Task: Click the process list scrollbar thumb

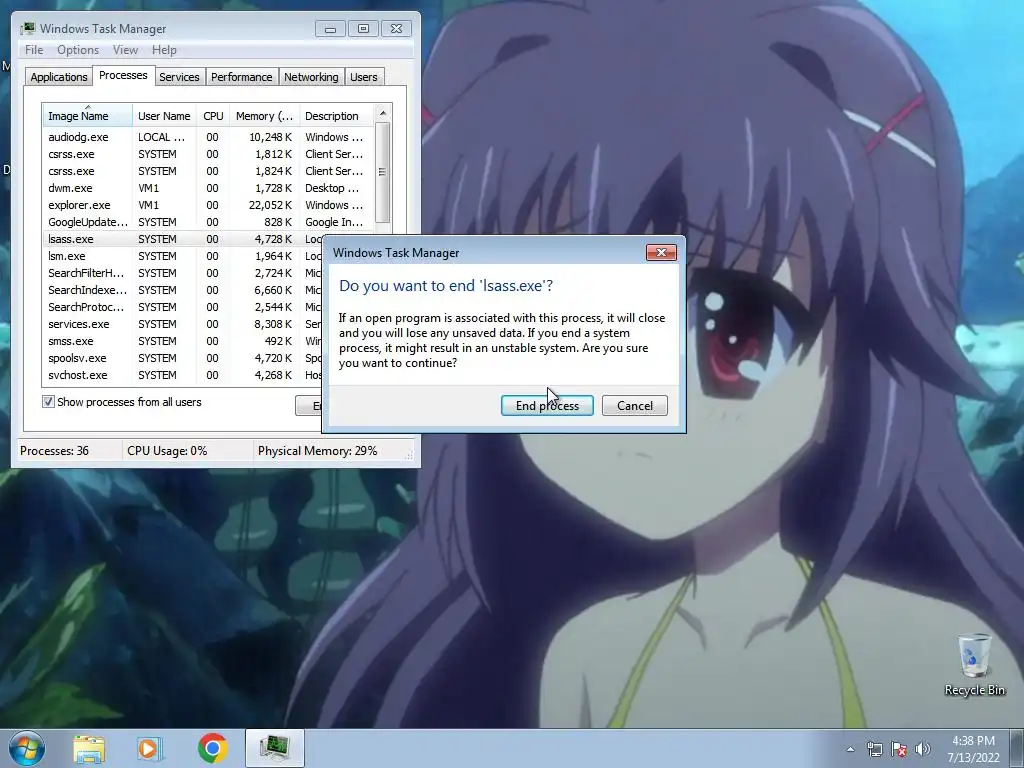Action: pos(383,172)
